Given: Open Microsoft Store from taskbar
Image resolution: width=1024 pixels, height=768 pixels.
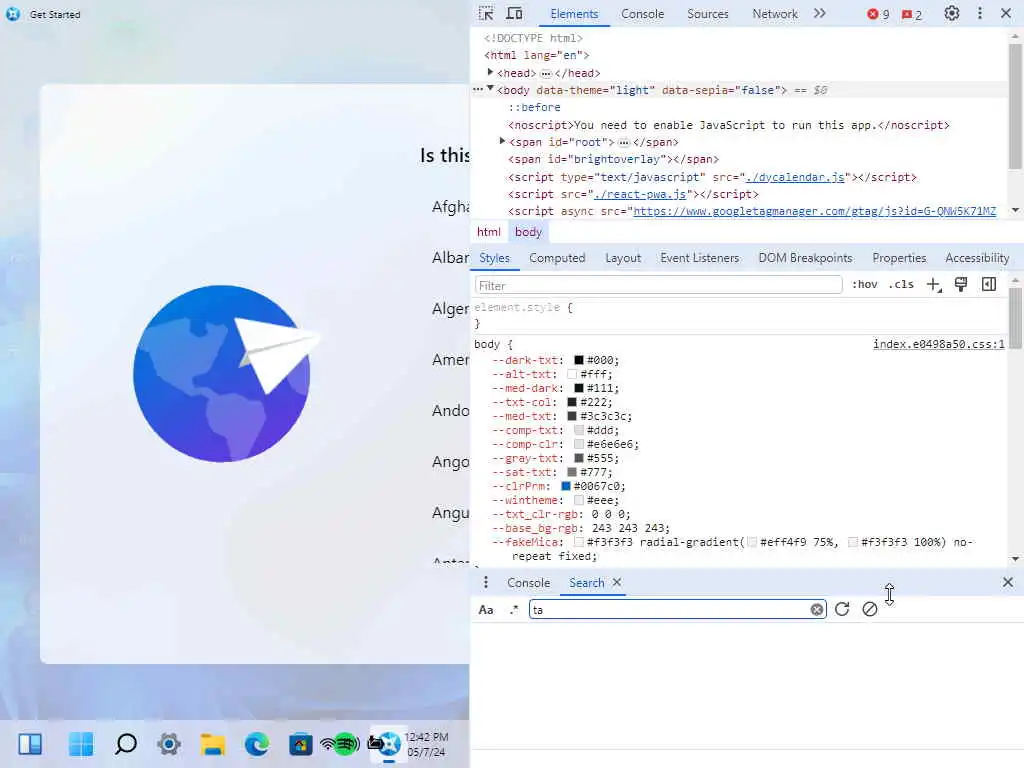Looking at the screenshot, I should (x=300, y=744).
